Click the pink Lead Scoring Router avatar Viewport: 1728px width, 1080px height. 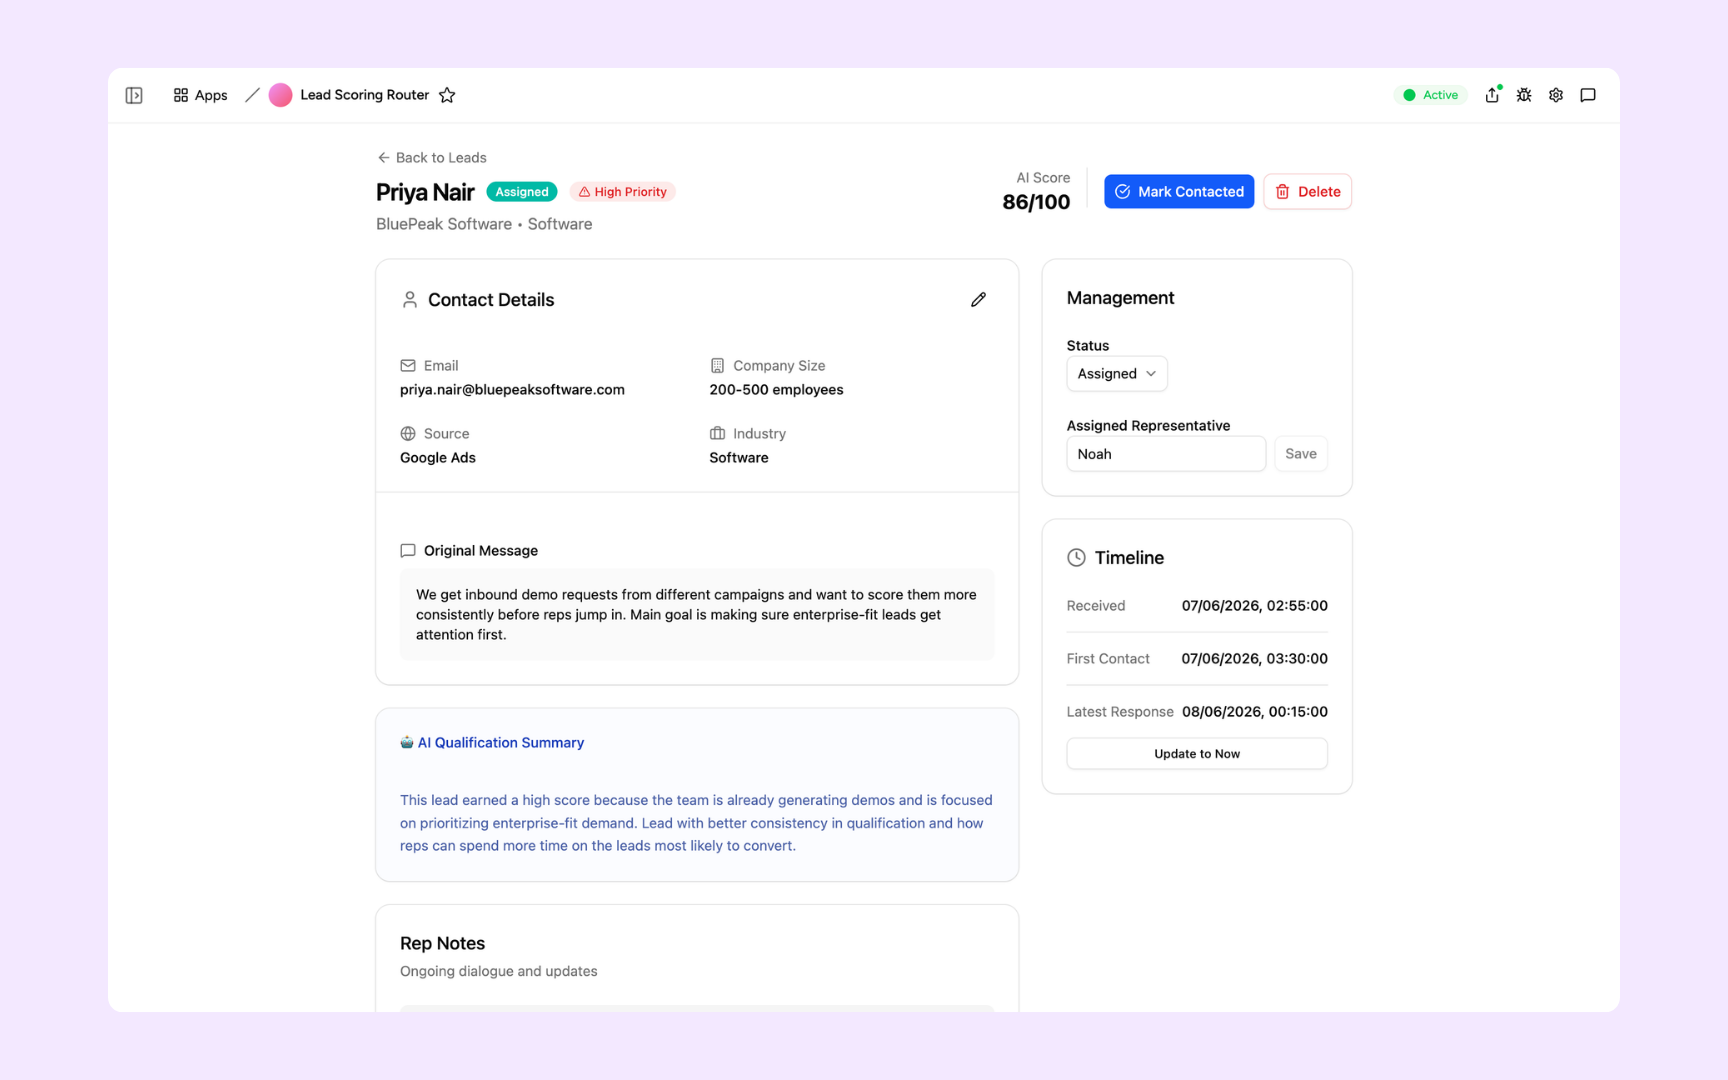pyautogui.click(x=281, y=95)
